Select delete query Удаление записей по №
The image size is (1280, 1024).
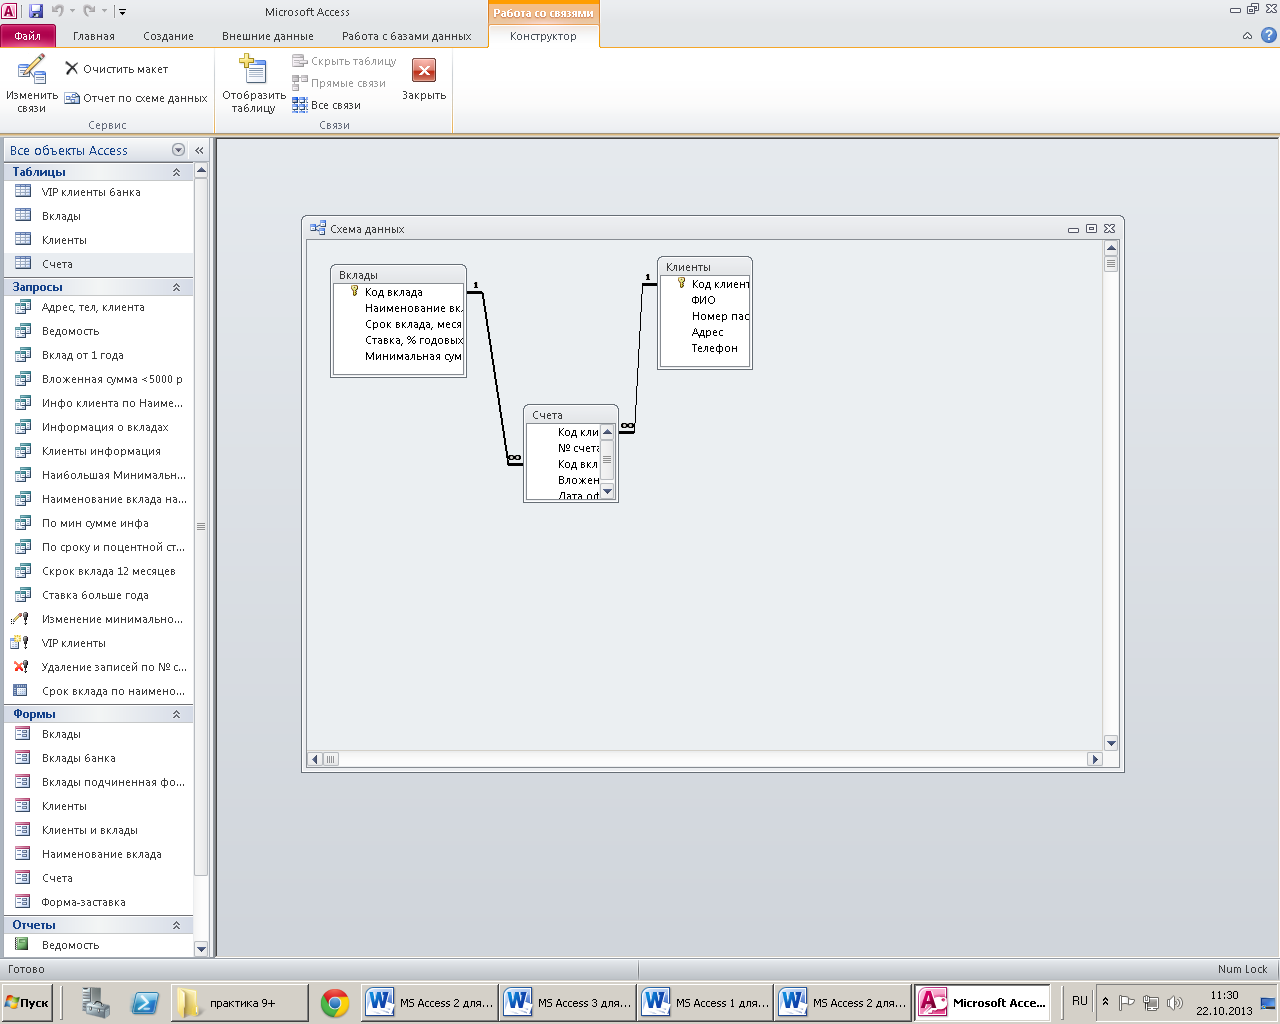coord(98,667)
